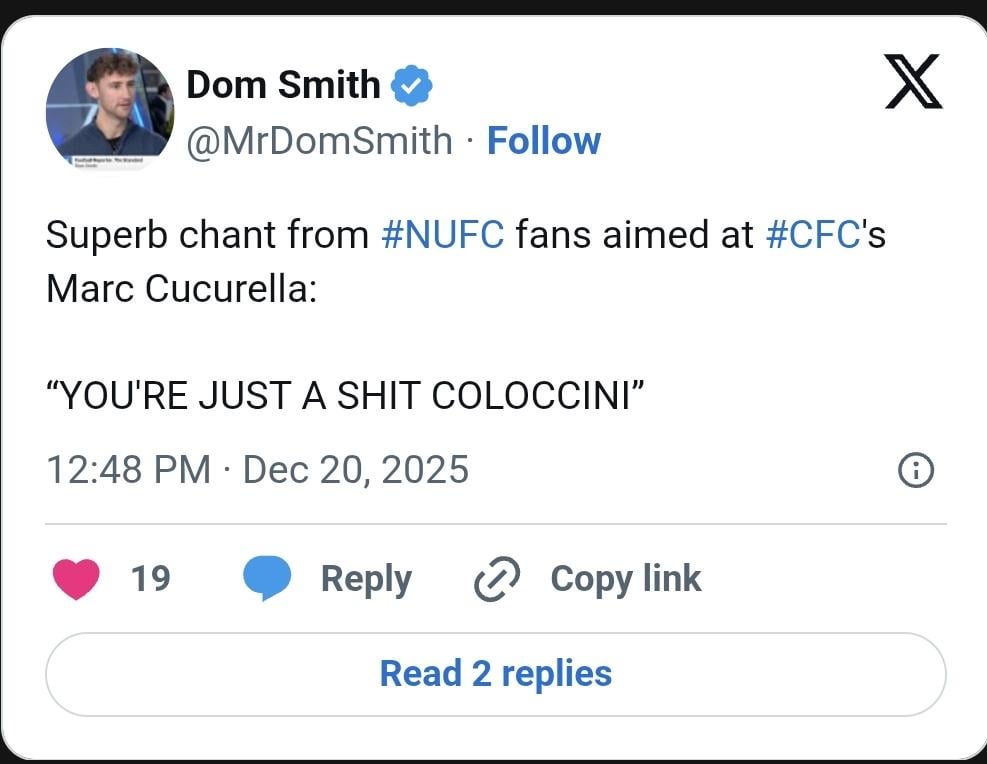Open the #CFC hashtag
The image size is (987, 764).
812,234
